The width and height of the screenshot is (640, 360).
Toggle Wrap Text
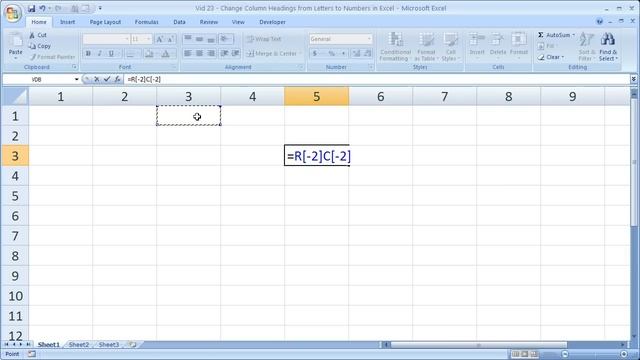point(264,39)
